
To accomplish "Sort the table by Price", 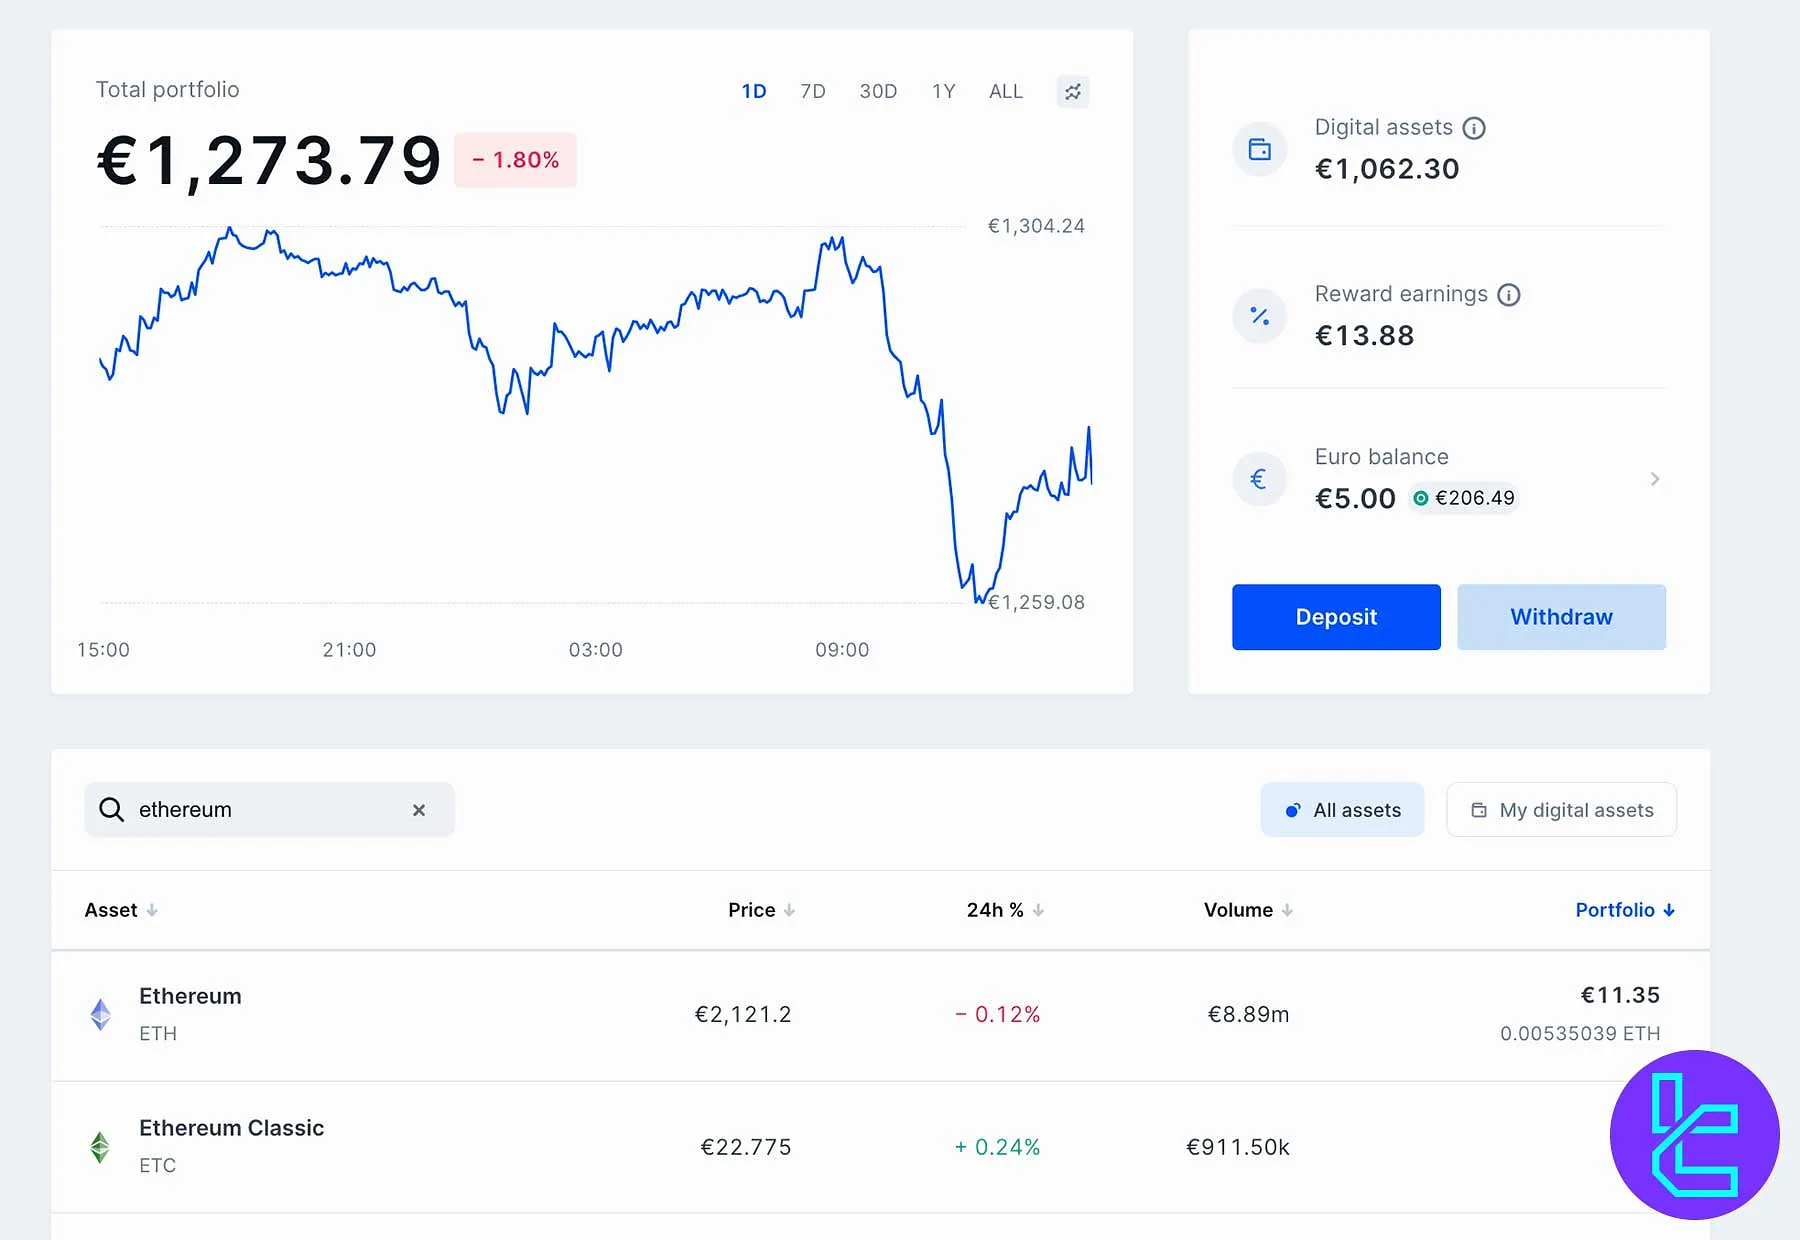I will 761,910.
